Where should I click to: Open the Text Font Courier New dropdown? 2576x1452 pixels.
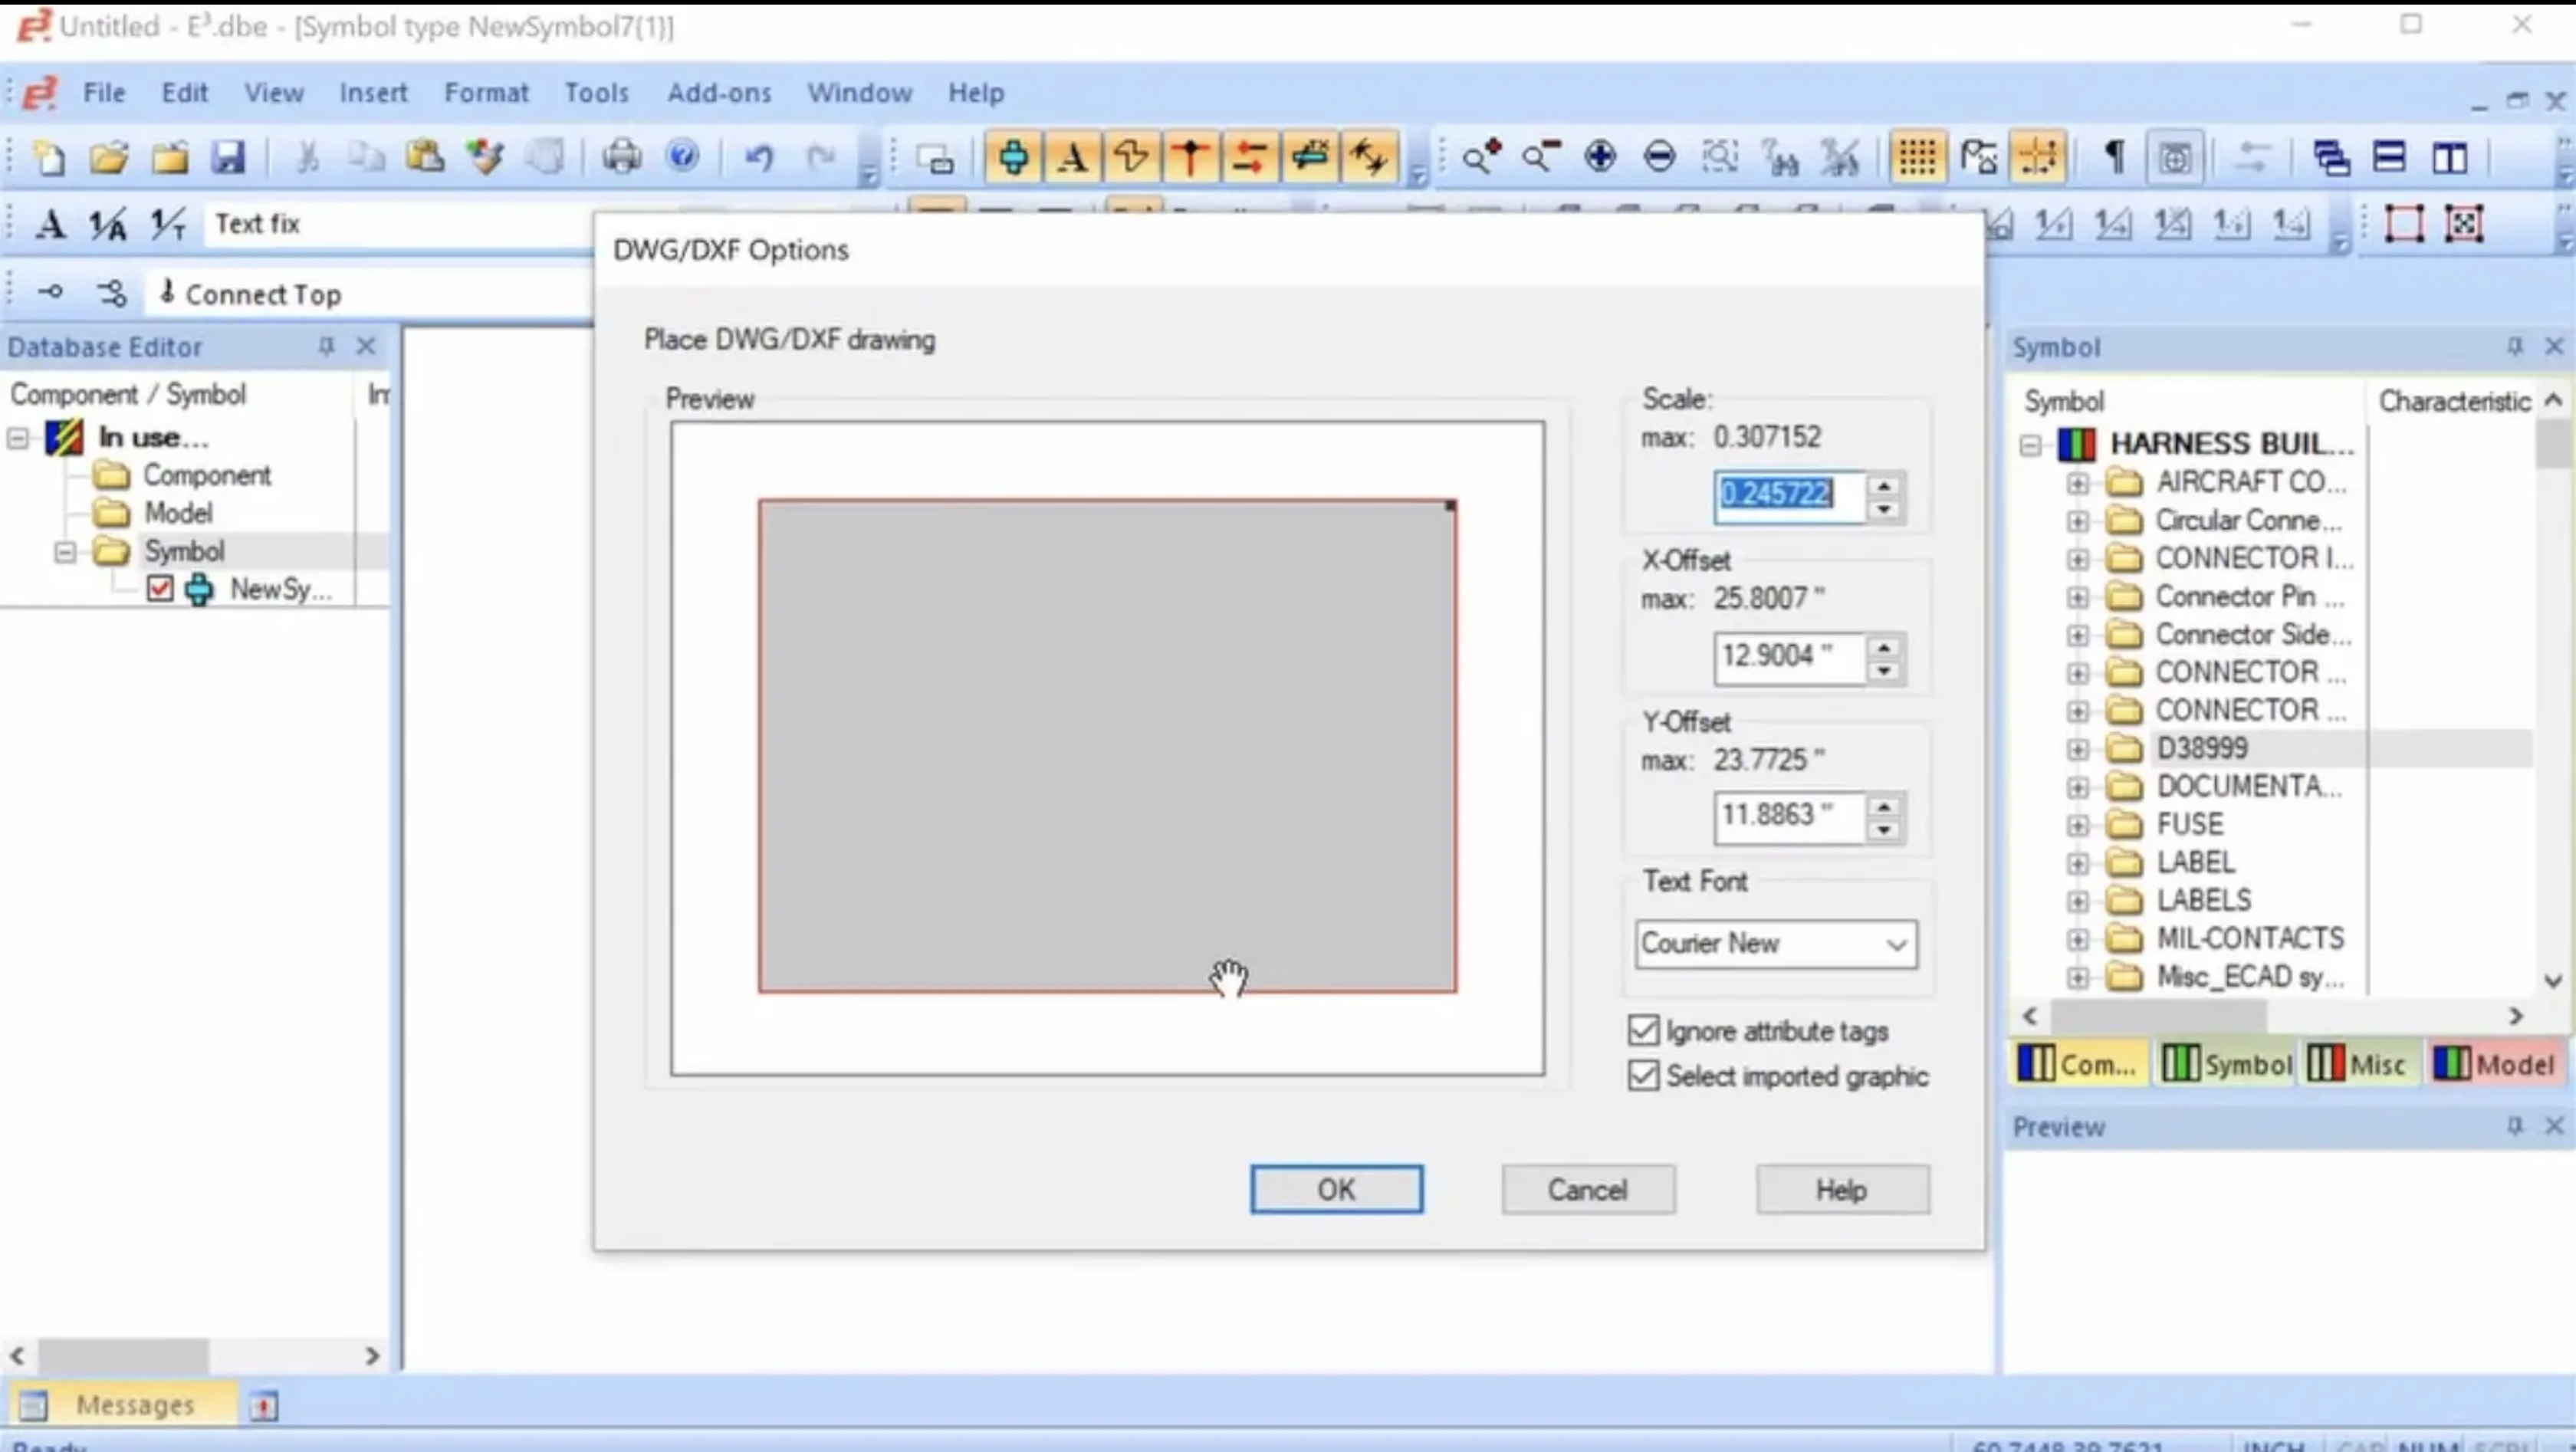coord(1776,944)
